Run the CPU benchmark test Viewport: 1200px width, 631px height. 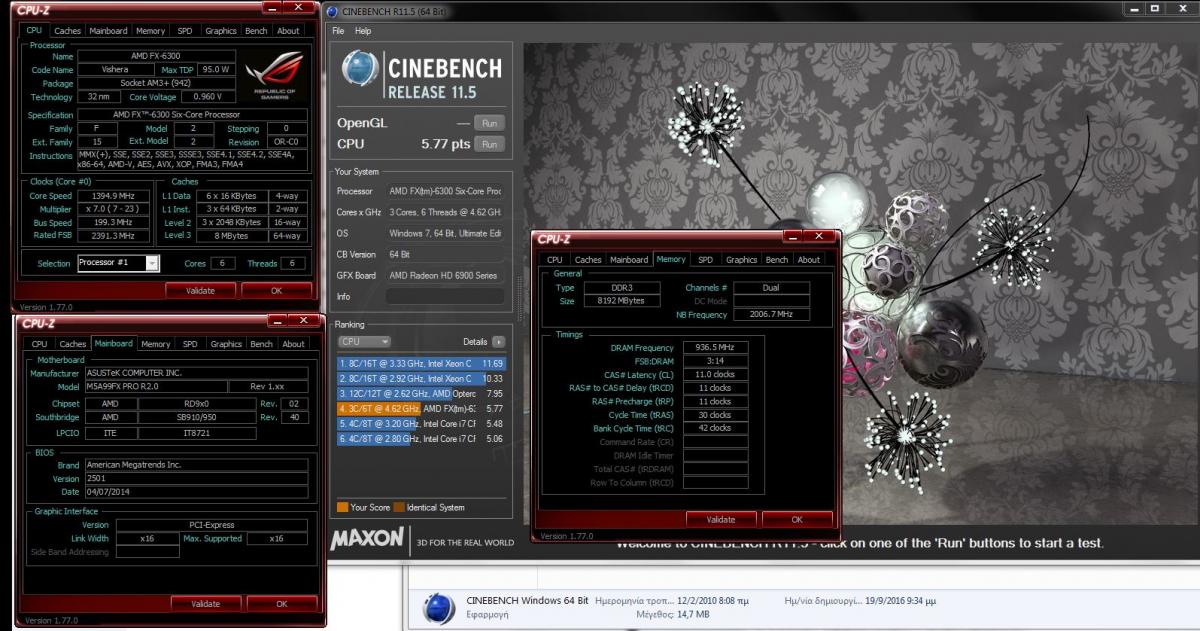489,144
